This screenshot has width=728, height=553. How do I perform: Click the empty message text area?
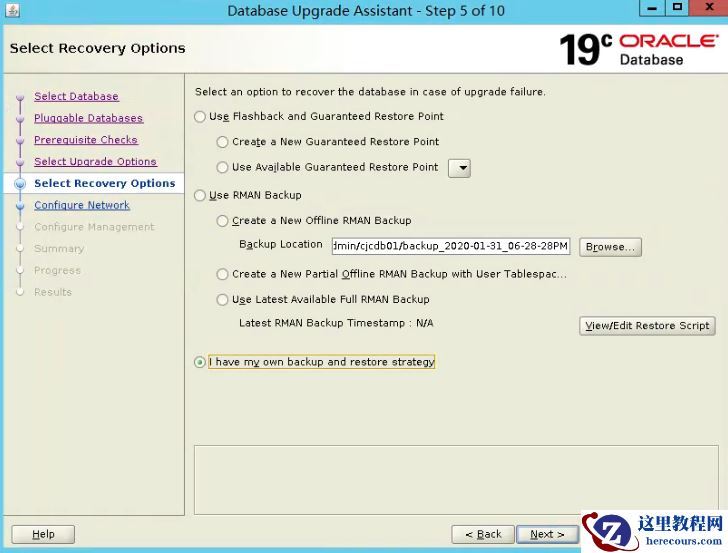click(456, 480)
